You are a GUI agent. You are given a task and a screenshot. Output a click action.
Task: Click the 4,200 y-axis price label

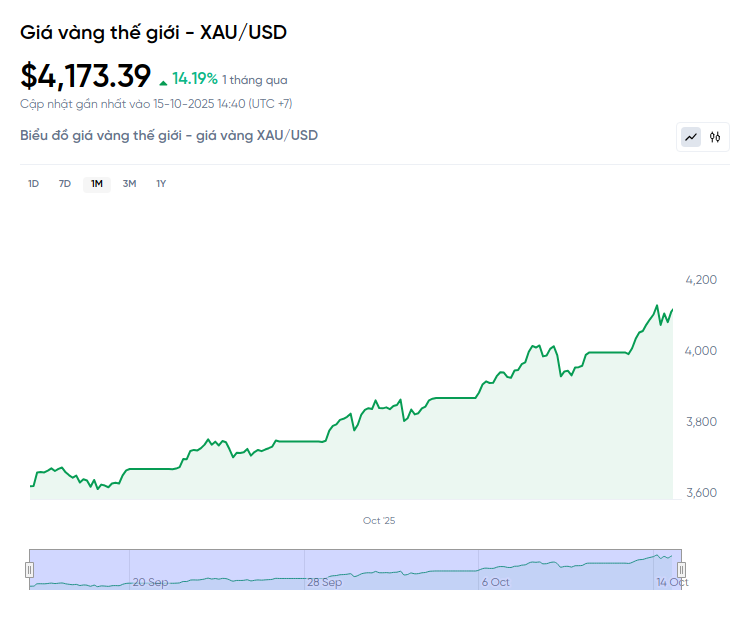pos(701,279)
